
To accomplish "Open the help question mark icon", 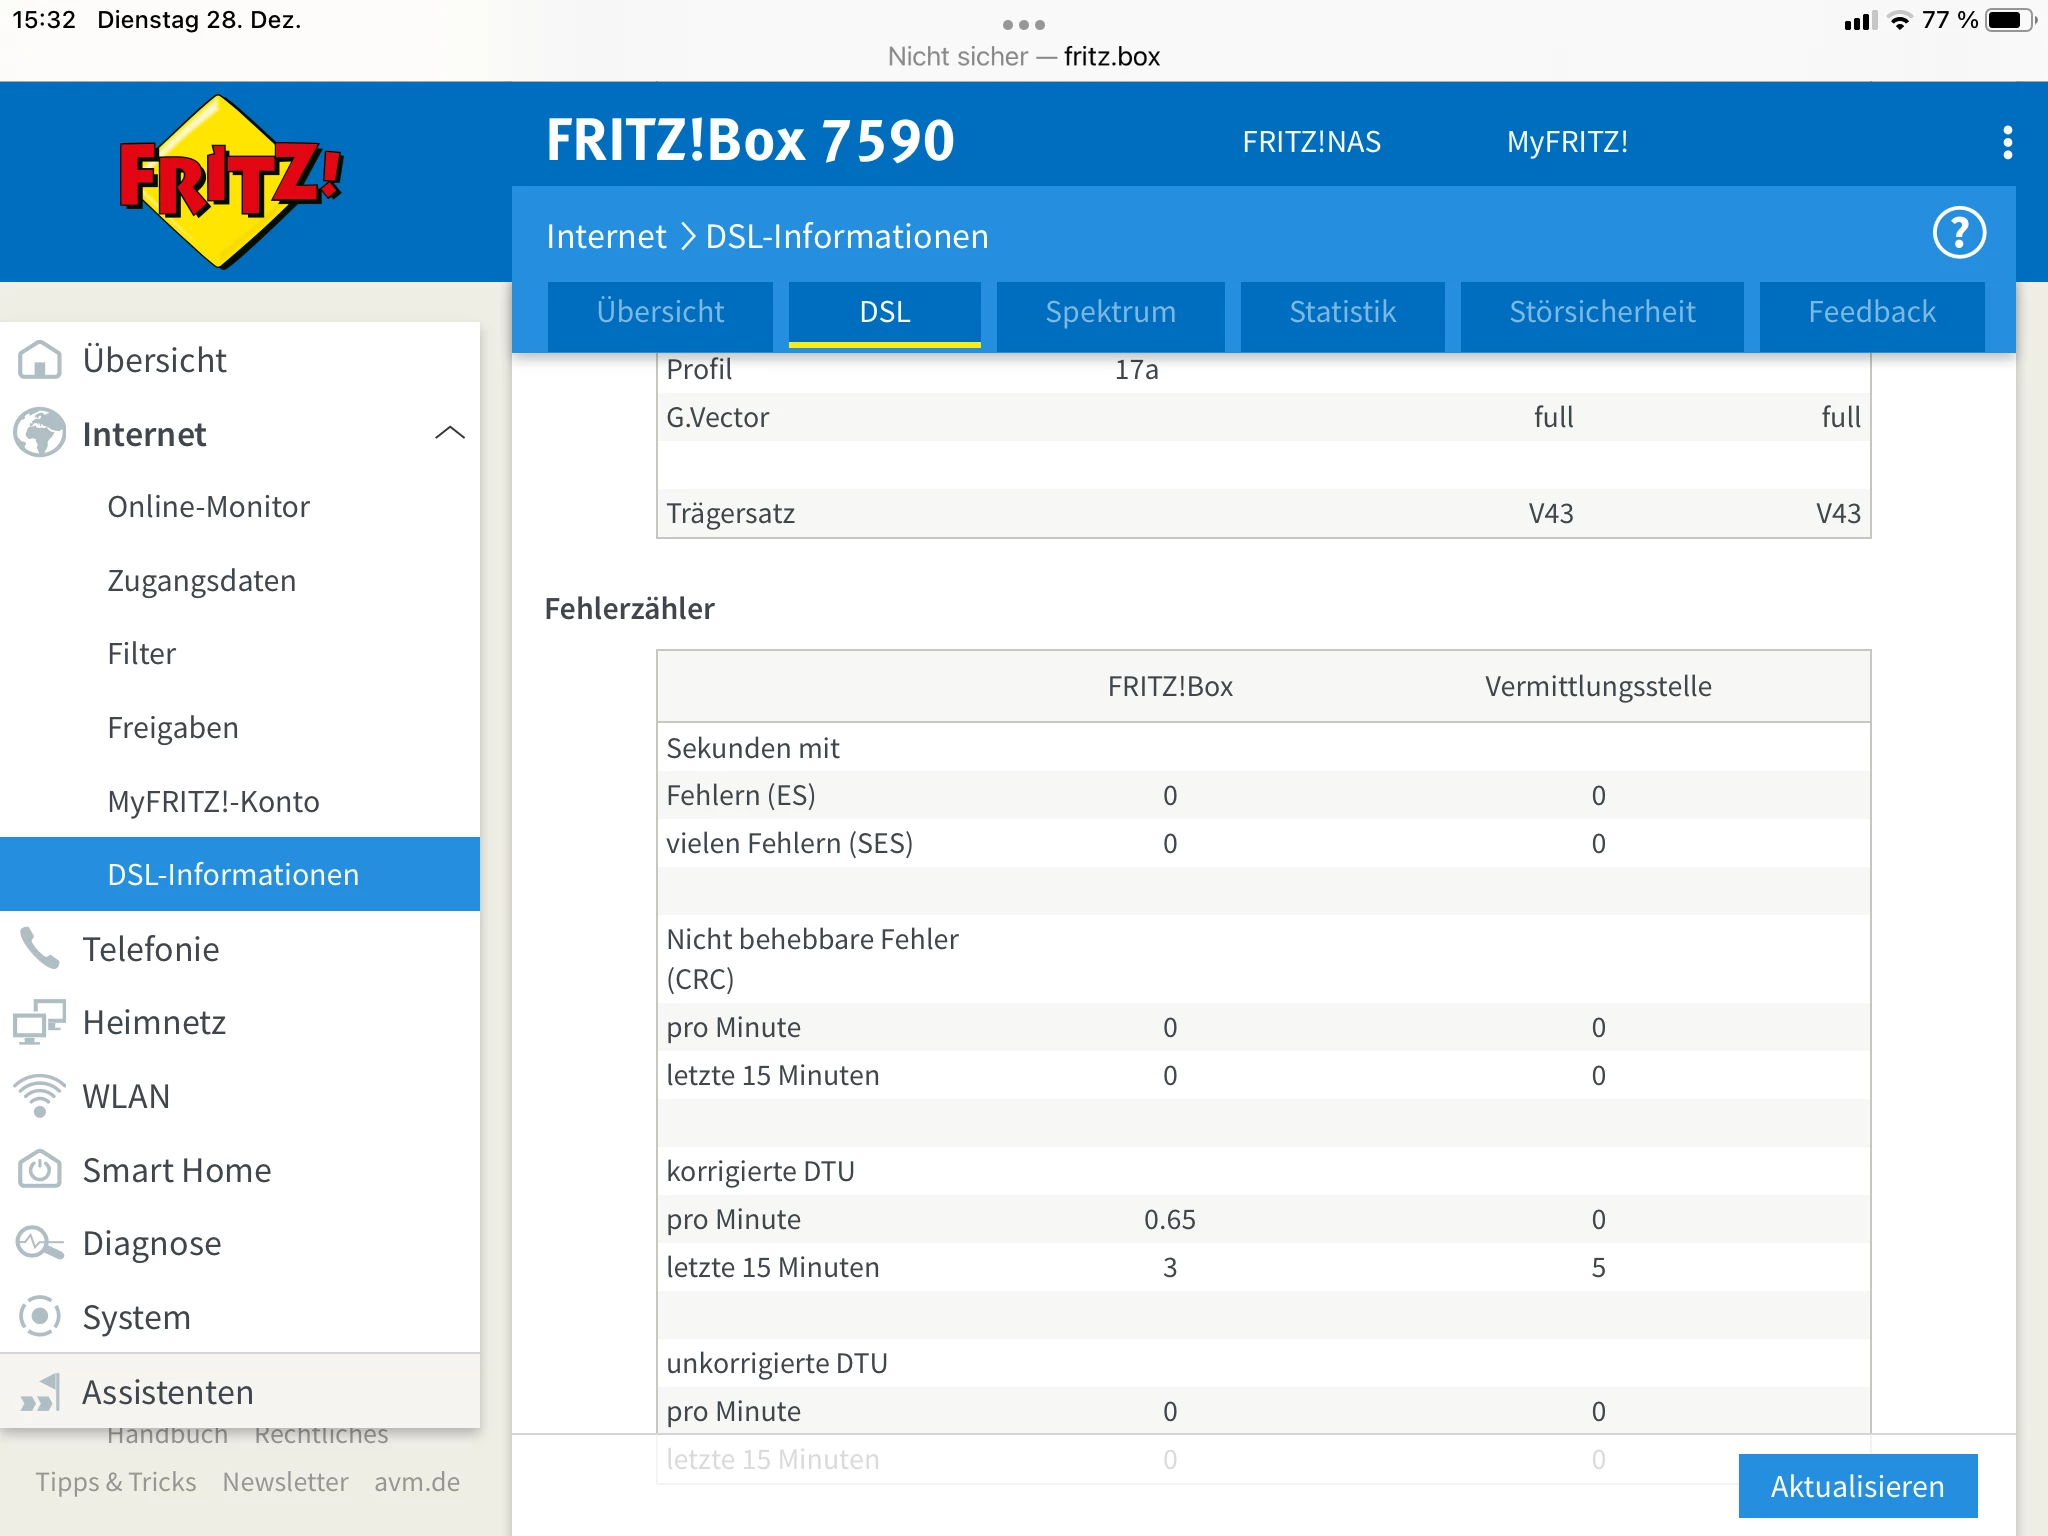I will [1958, 234].
